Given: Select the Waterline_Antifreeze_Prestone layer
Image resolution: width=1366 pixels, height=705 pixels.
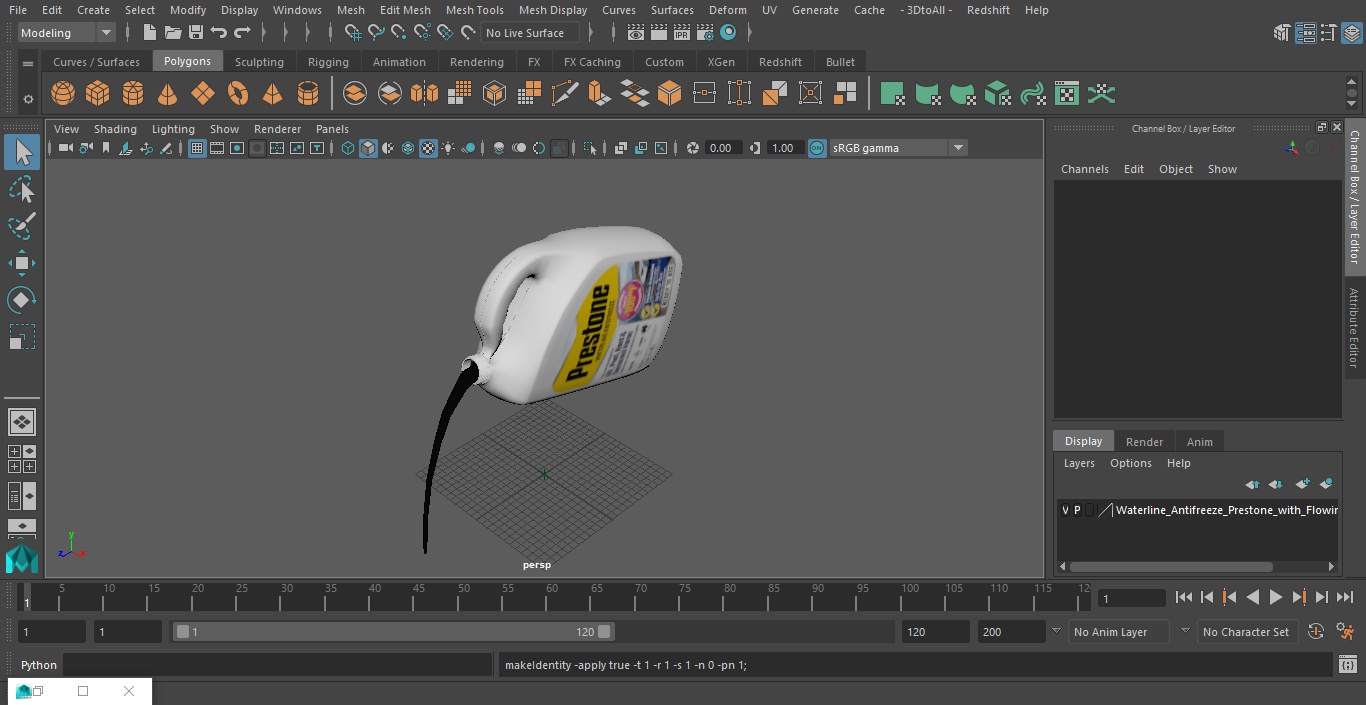Looking at the screenshot, I should pyautogui.click(x=1226, y=510).
